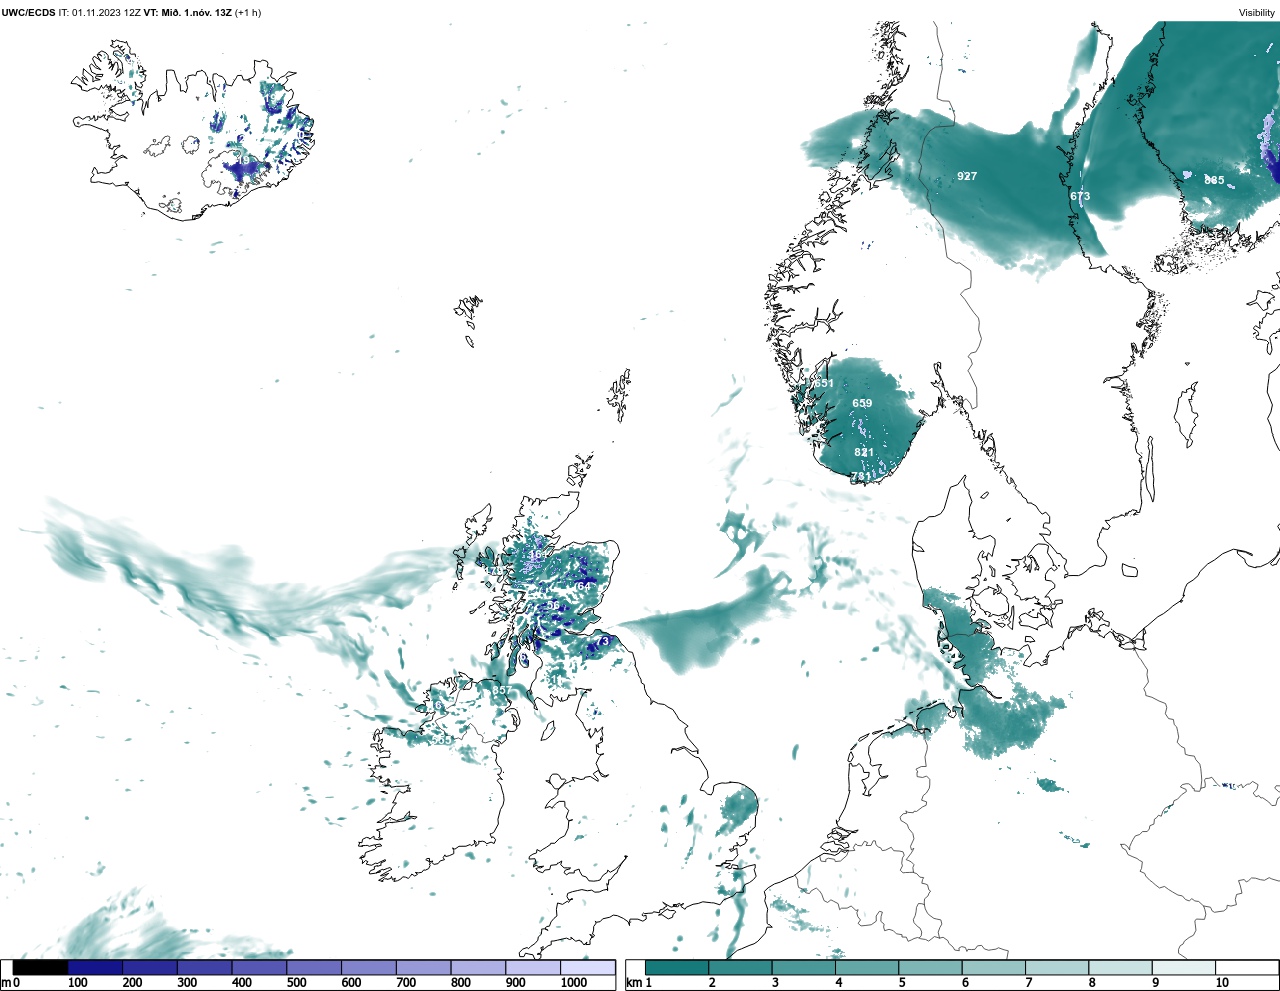Click the 'km' unit label of legend
The height and width of the screenshot is (991, 1280).
tap(632, 983)
